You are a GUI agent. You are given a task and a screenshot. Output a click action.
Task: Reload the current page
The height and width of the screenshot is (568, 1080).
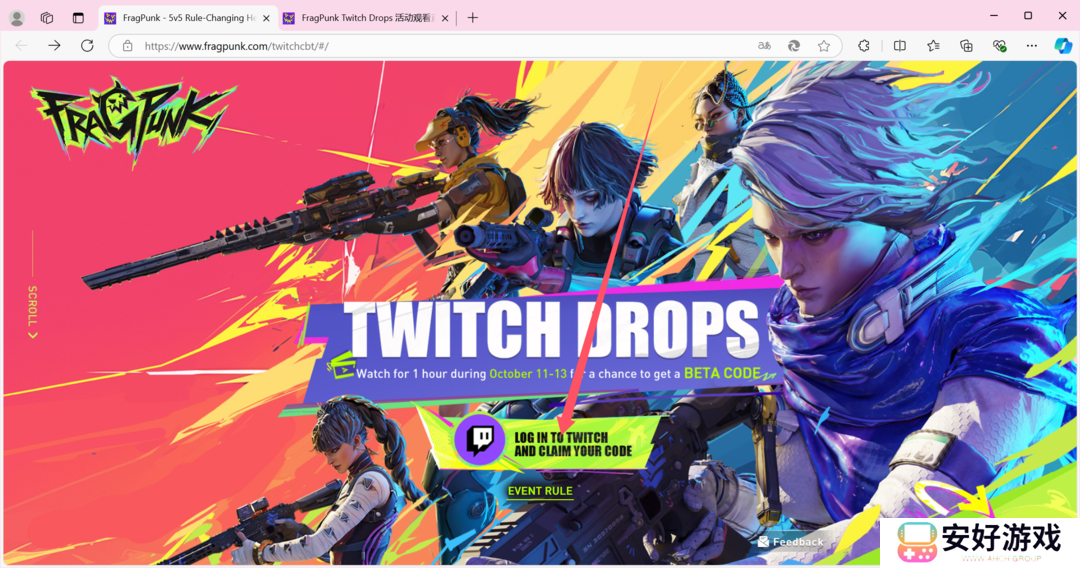click(x=87, y=46)
